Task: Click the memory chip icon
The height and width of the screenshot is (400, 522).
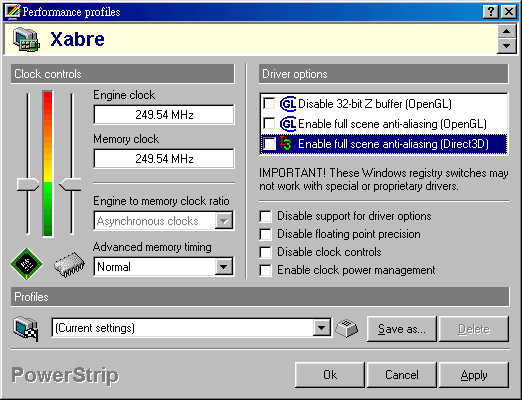Action: click(x=69, y=265)
